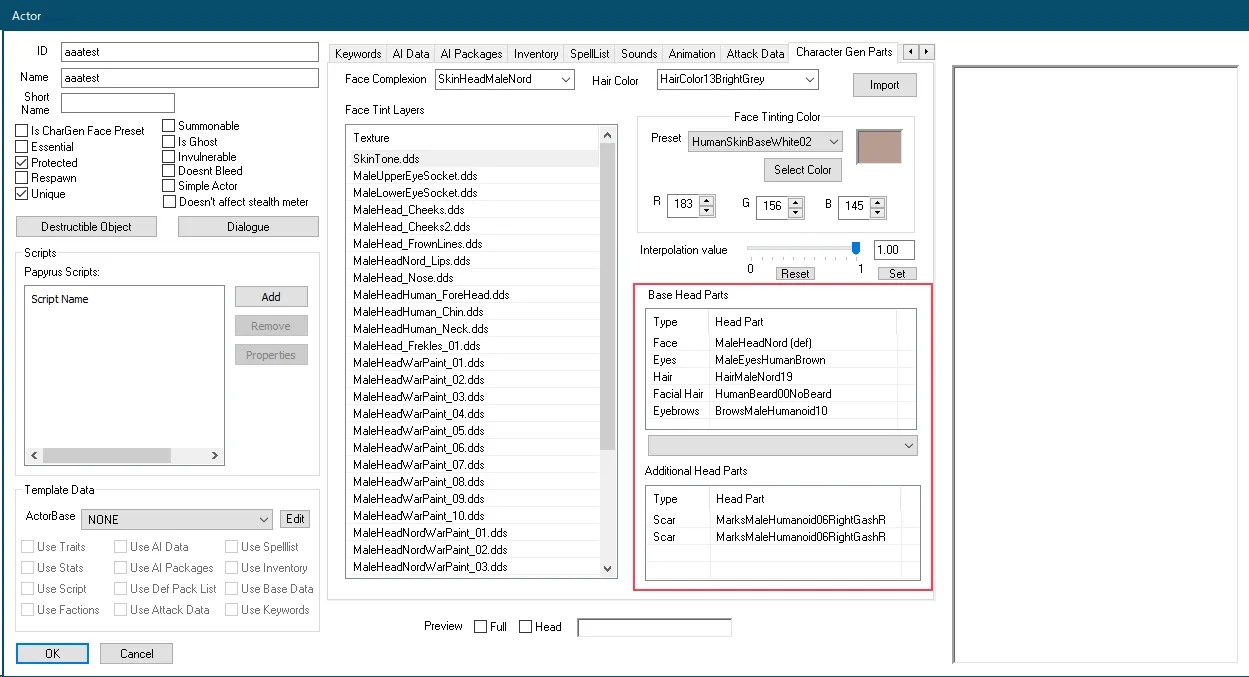Switch to the Inventory tab
This screenshot has height=677, width=1249.
(x=536, y=54)
